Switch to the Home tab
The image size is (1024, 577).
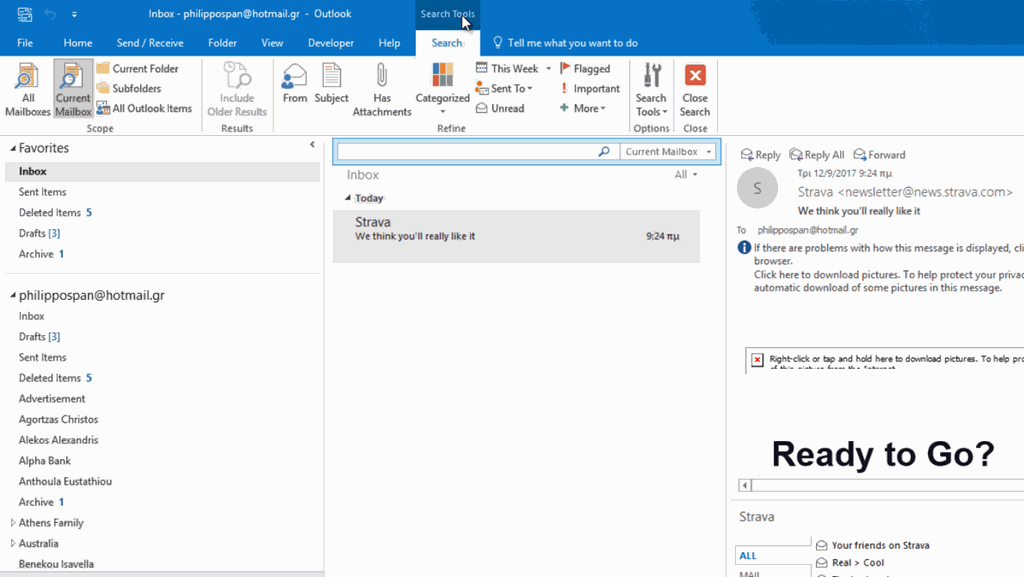pos(78,42)
